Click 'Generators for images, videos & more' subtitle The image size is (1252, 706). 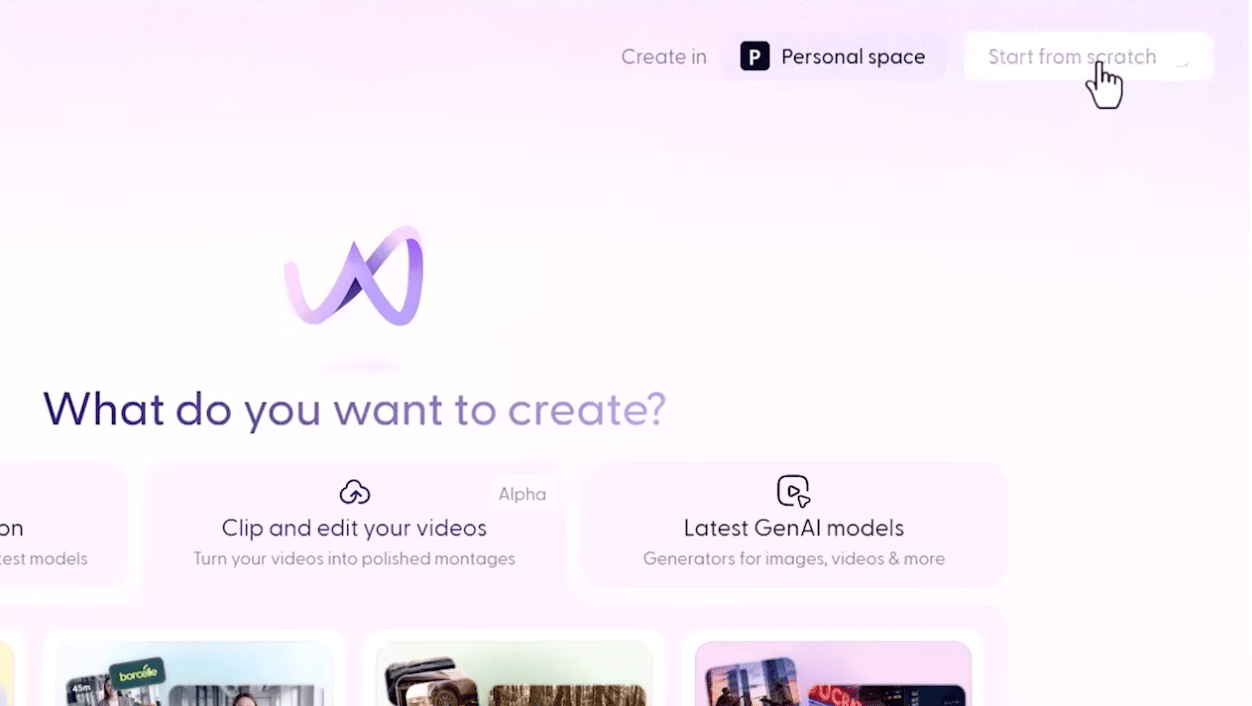point(794,559)
